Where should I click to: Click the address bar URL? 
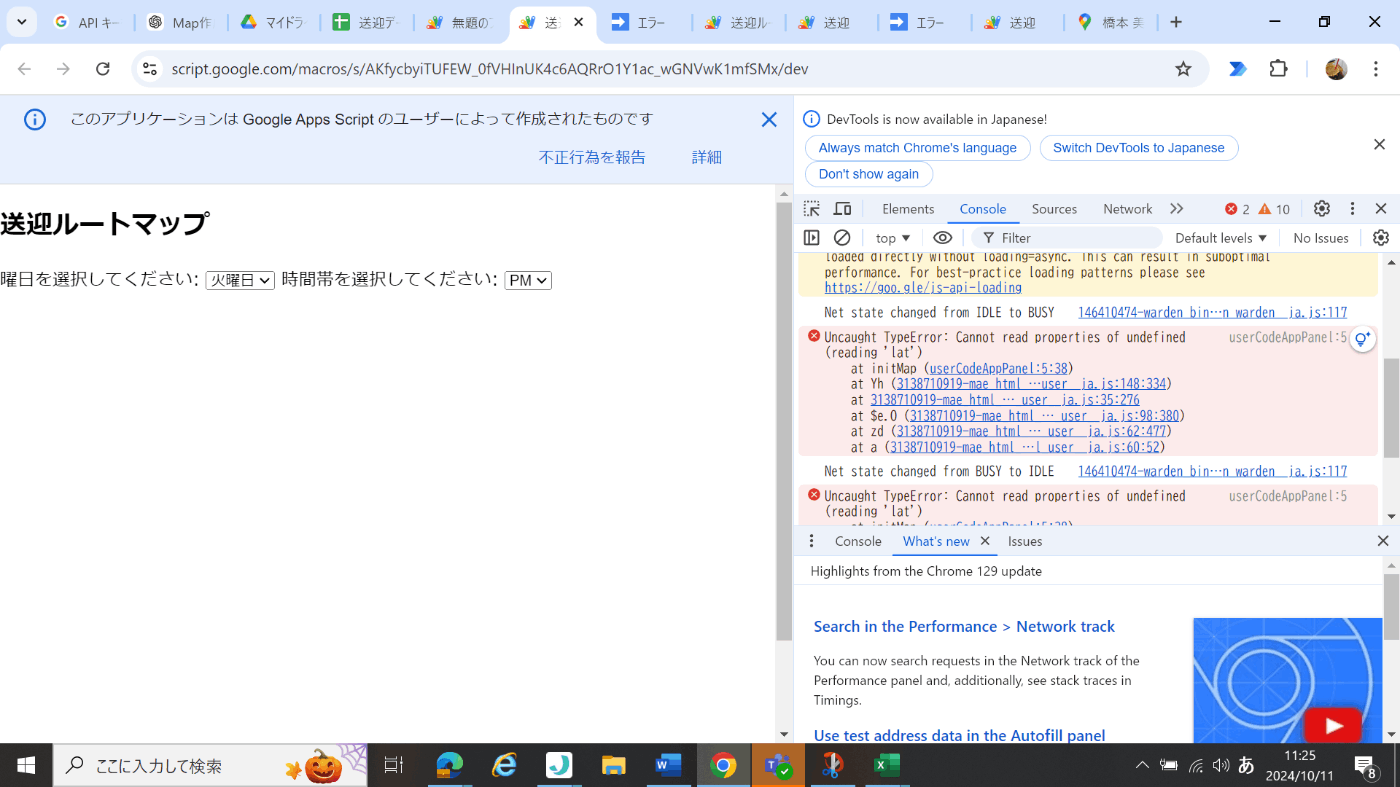pyautogui.click(x=490, y=69)
